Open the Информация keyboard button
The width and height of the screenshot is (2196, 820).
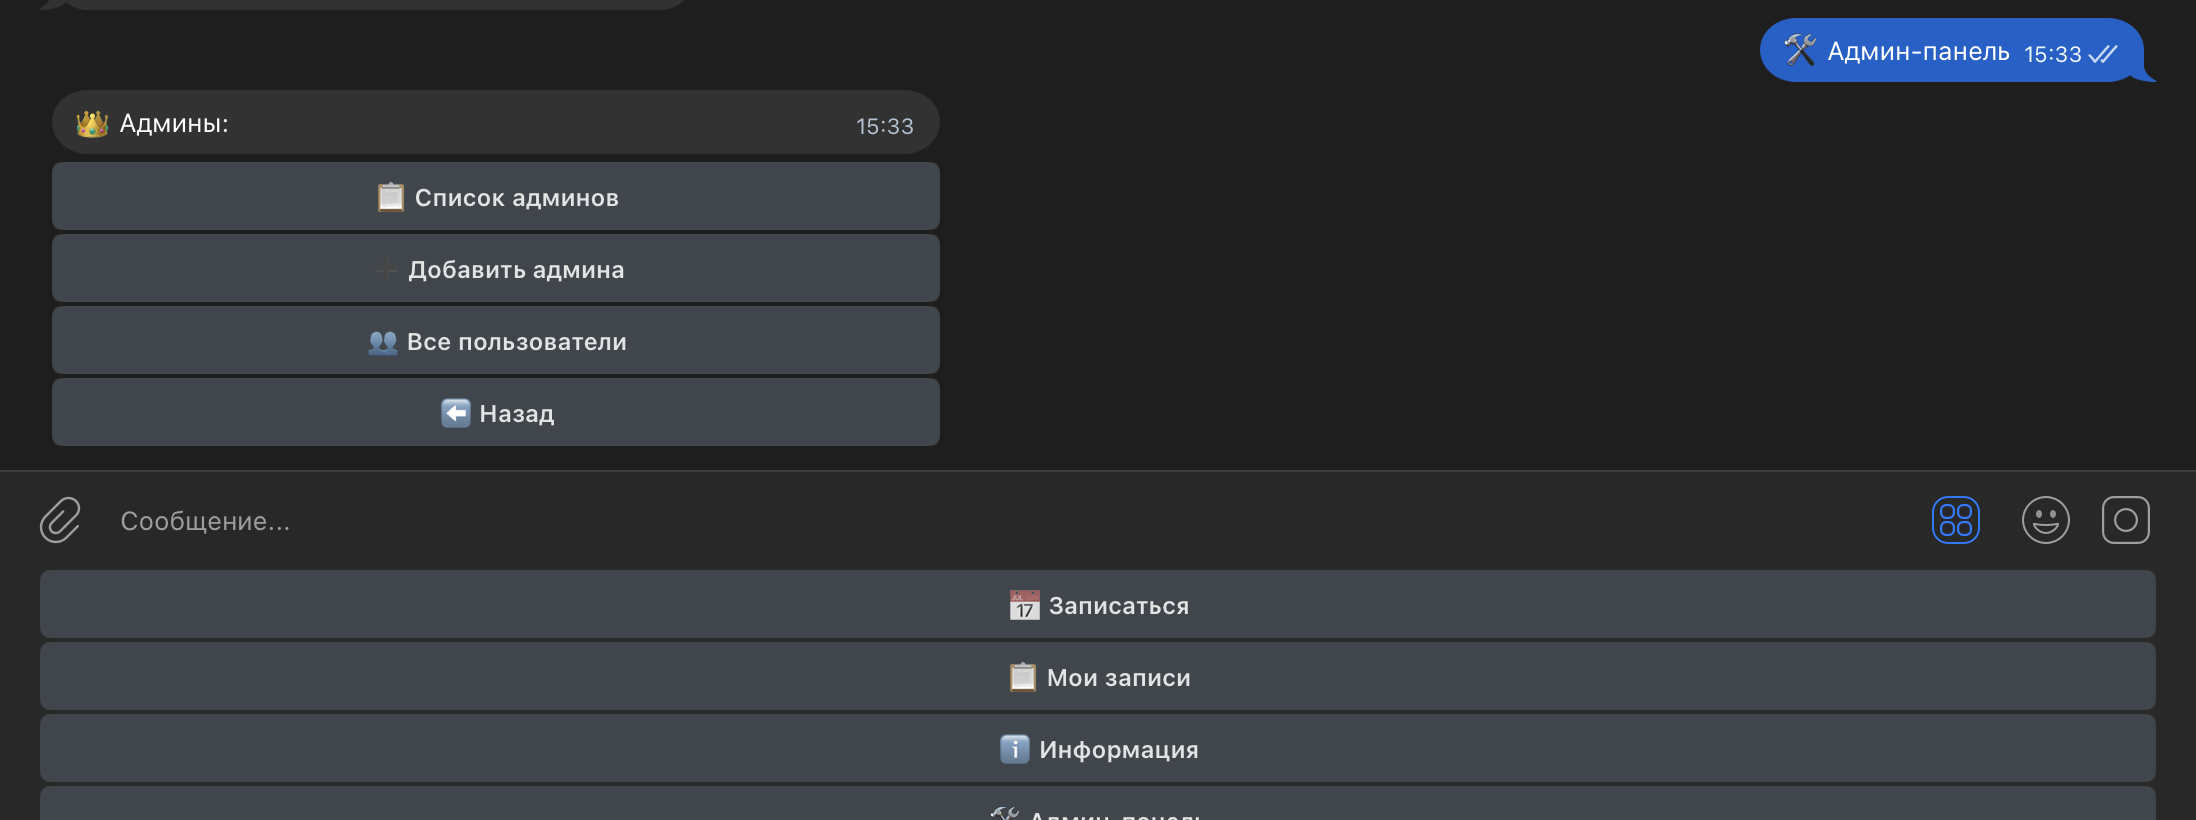pyautogui.click(x=1097, y=749)
